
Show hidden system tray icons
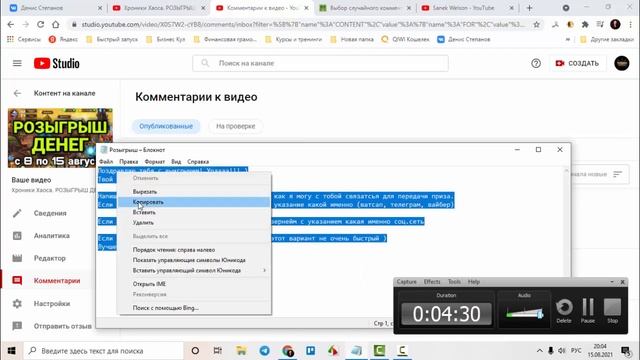pos(539,351)
